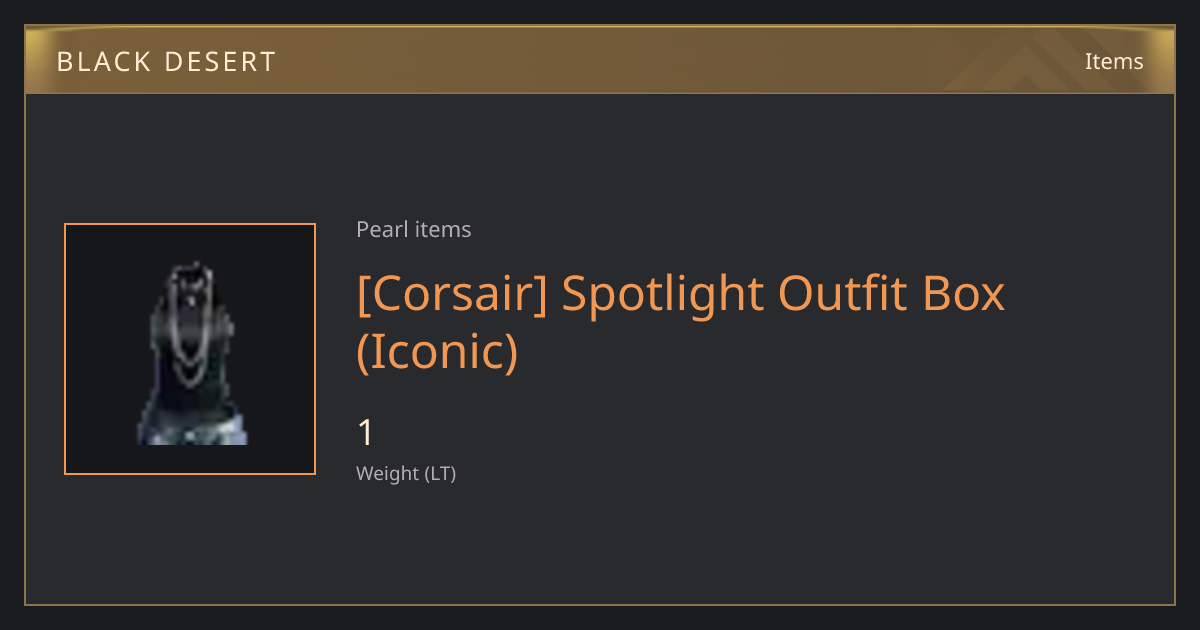
Task: Click the Weight (LT) label
Action: point(406,473)
